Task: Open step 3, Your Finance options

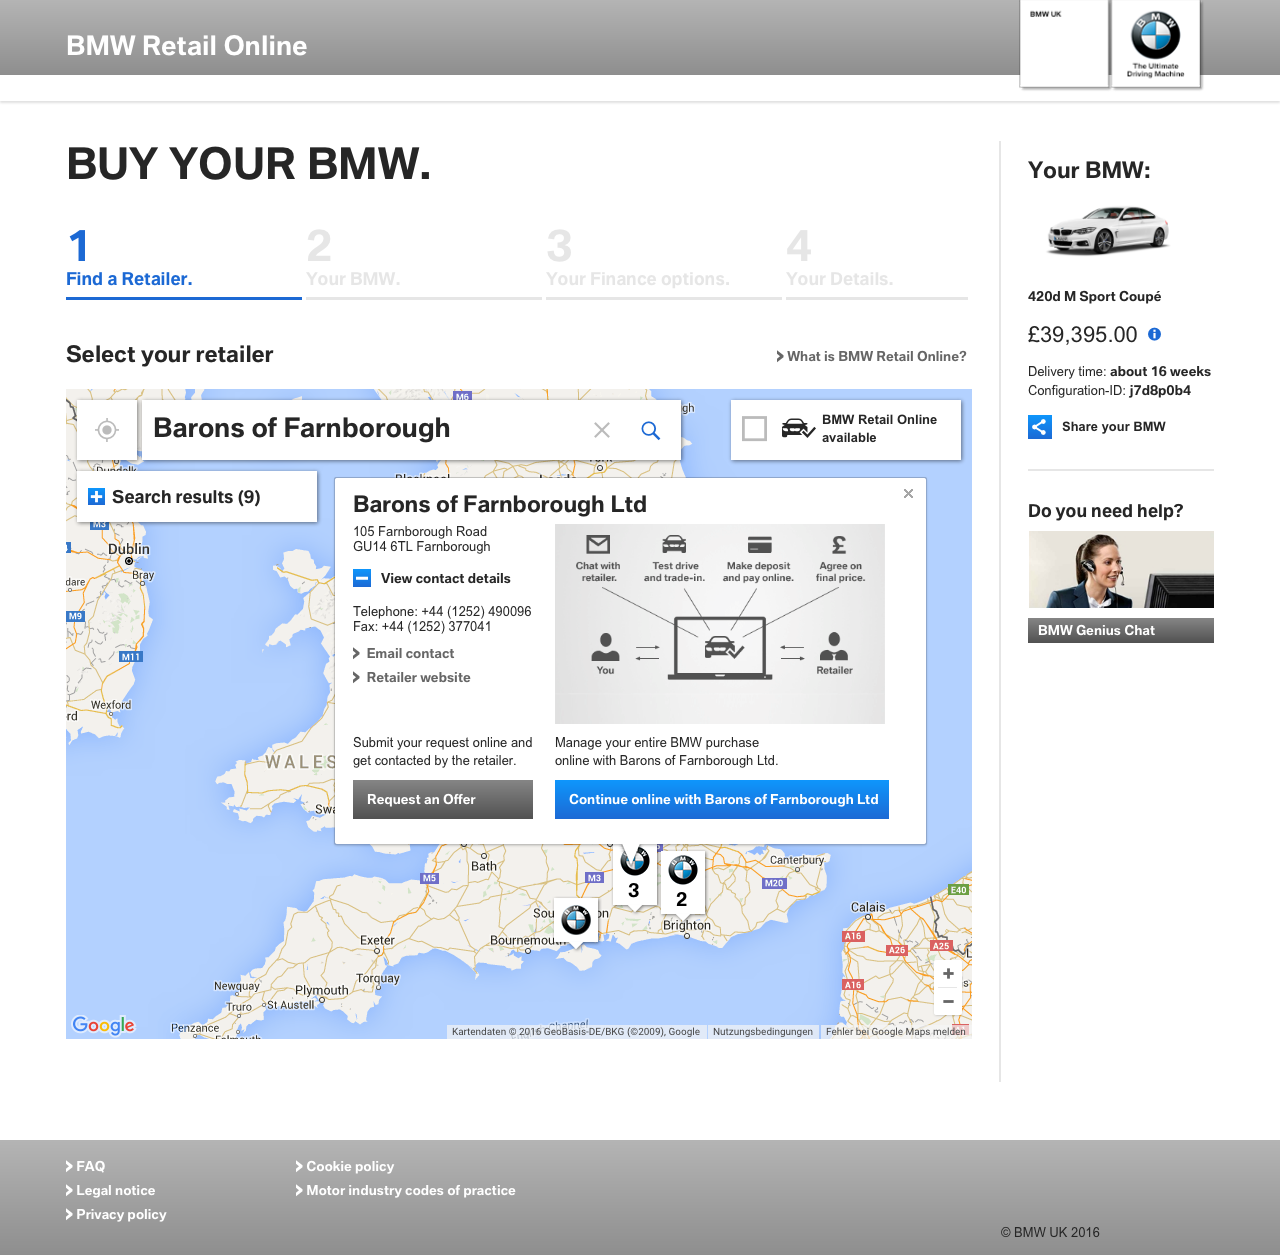Action: point(637,260)
